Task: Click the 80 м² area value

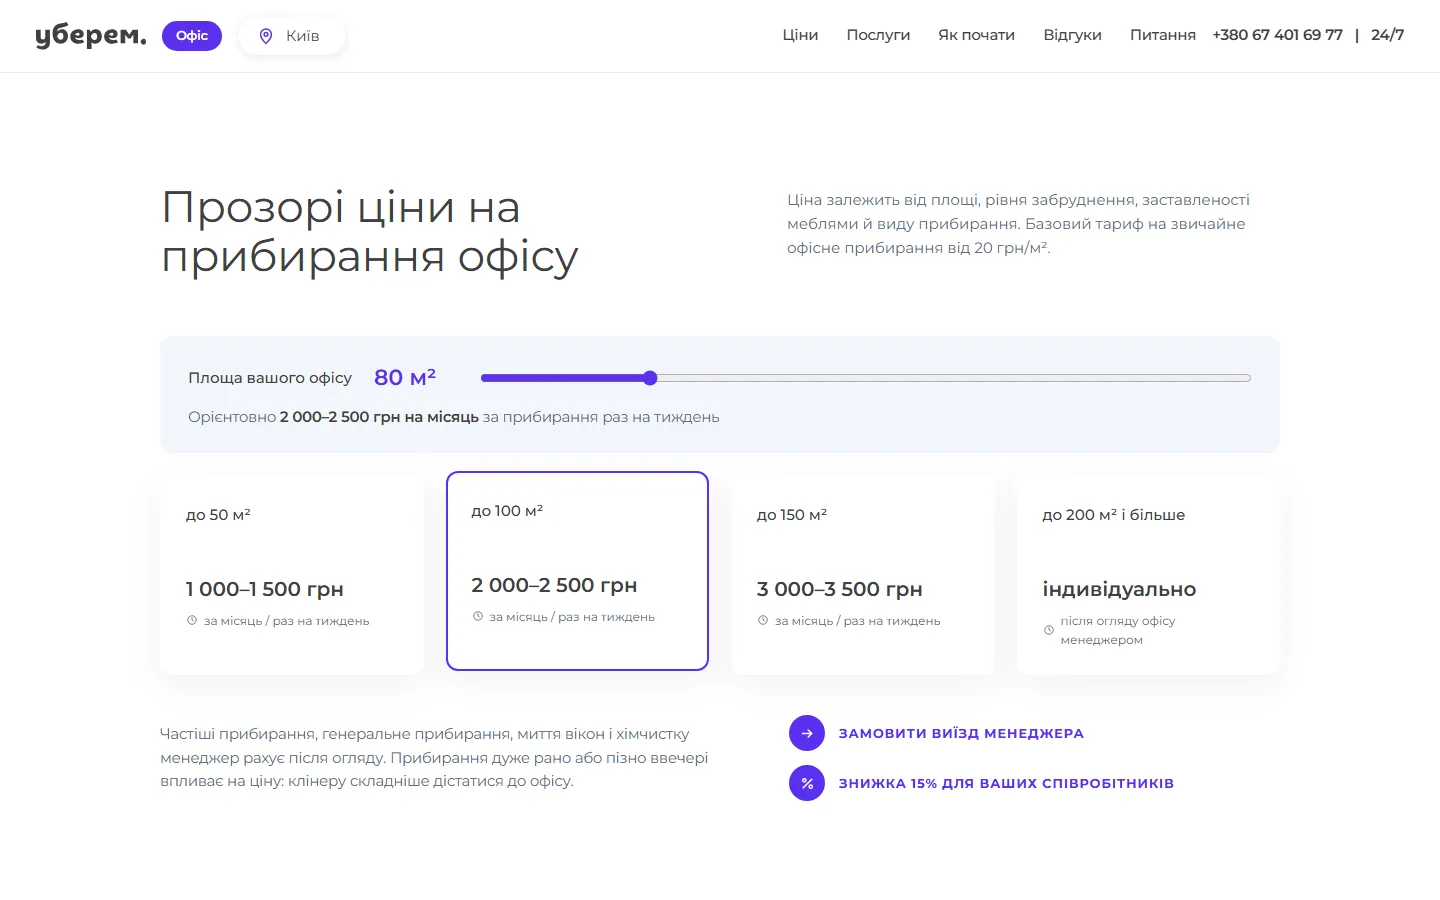Action: pyautogui.click(x=405, y=377)
